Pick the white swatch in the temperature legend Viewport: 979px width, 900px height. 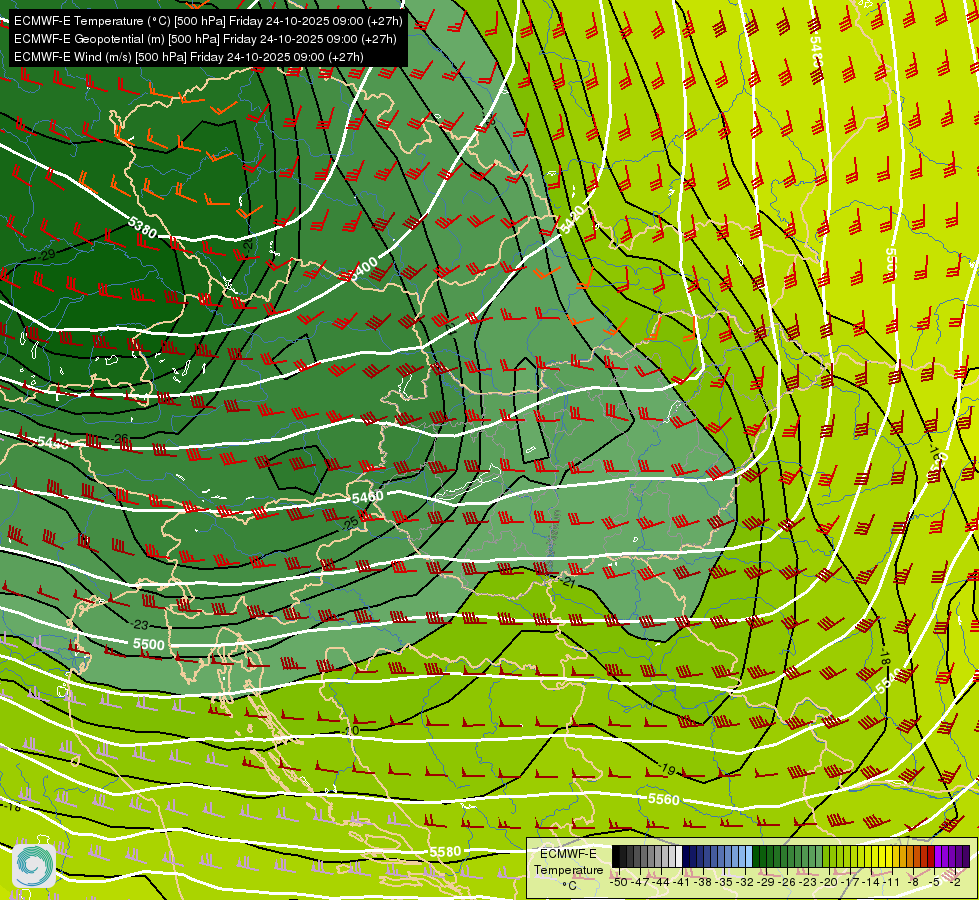click(679, 856)
